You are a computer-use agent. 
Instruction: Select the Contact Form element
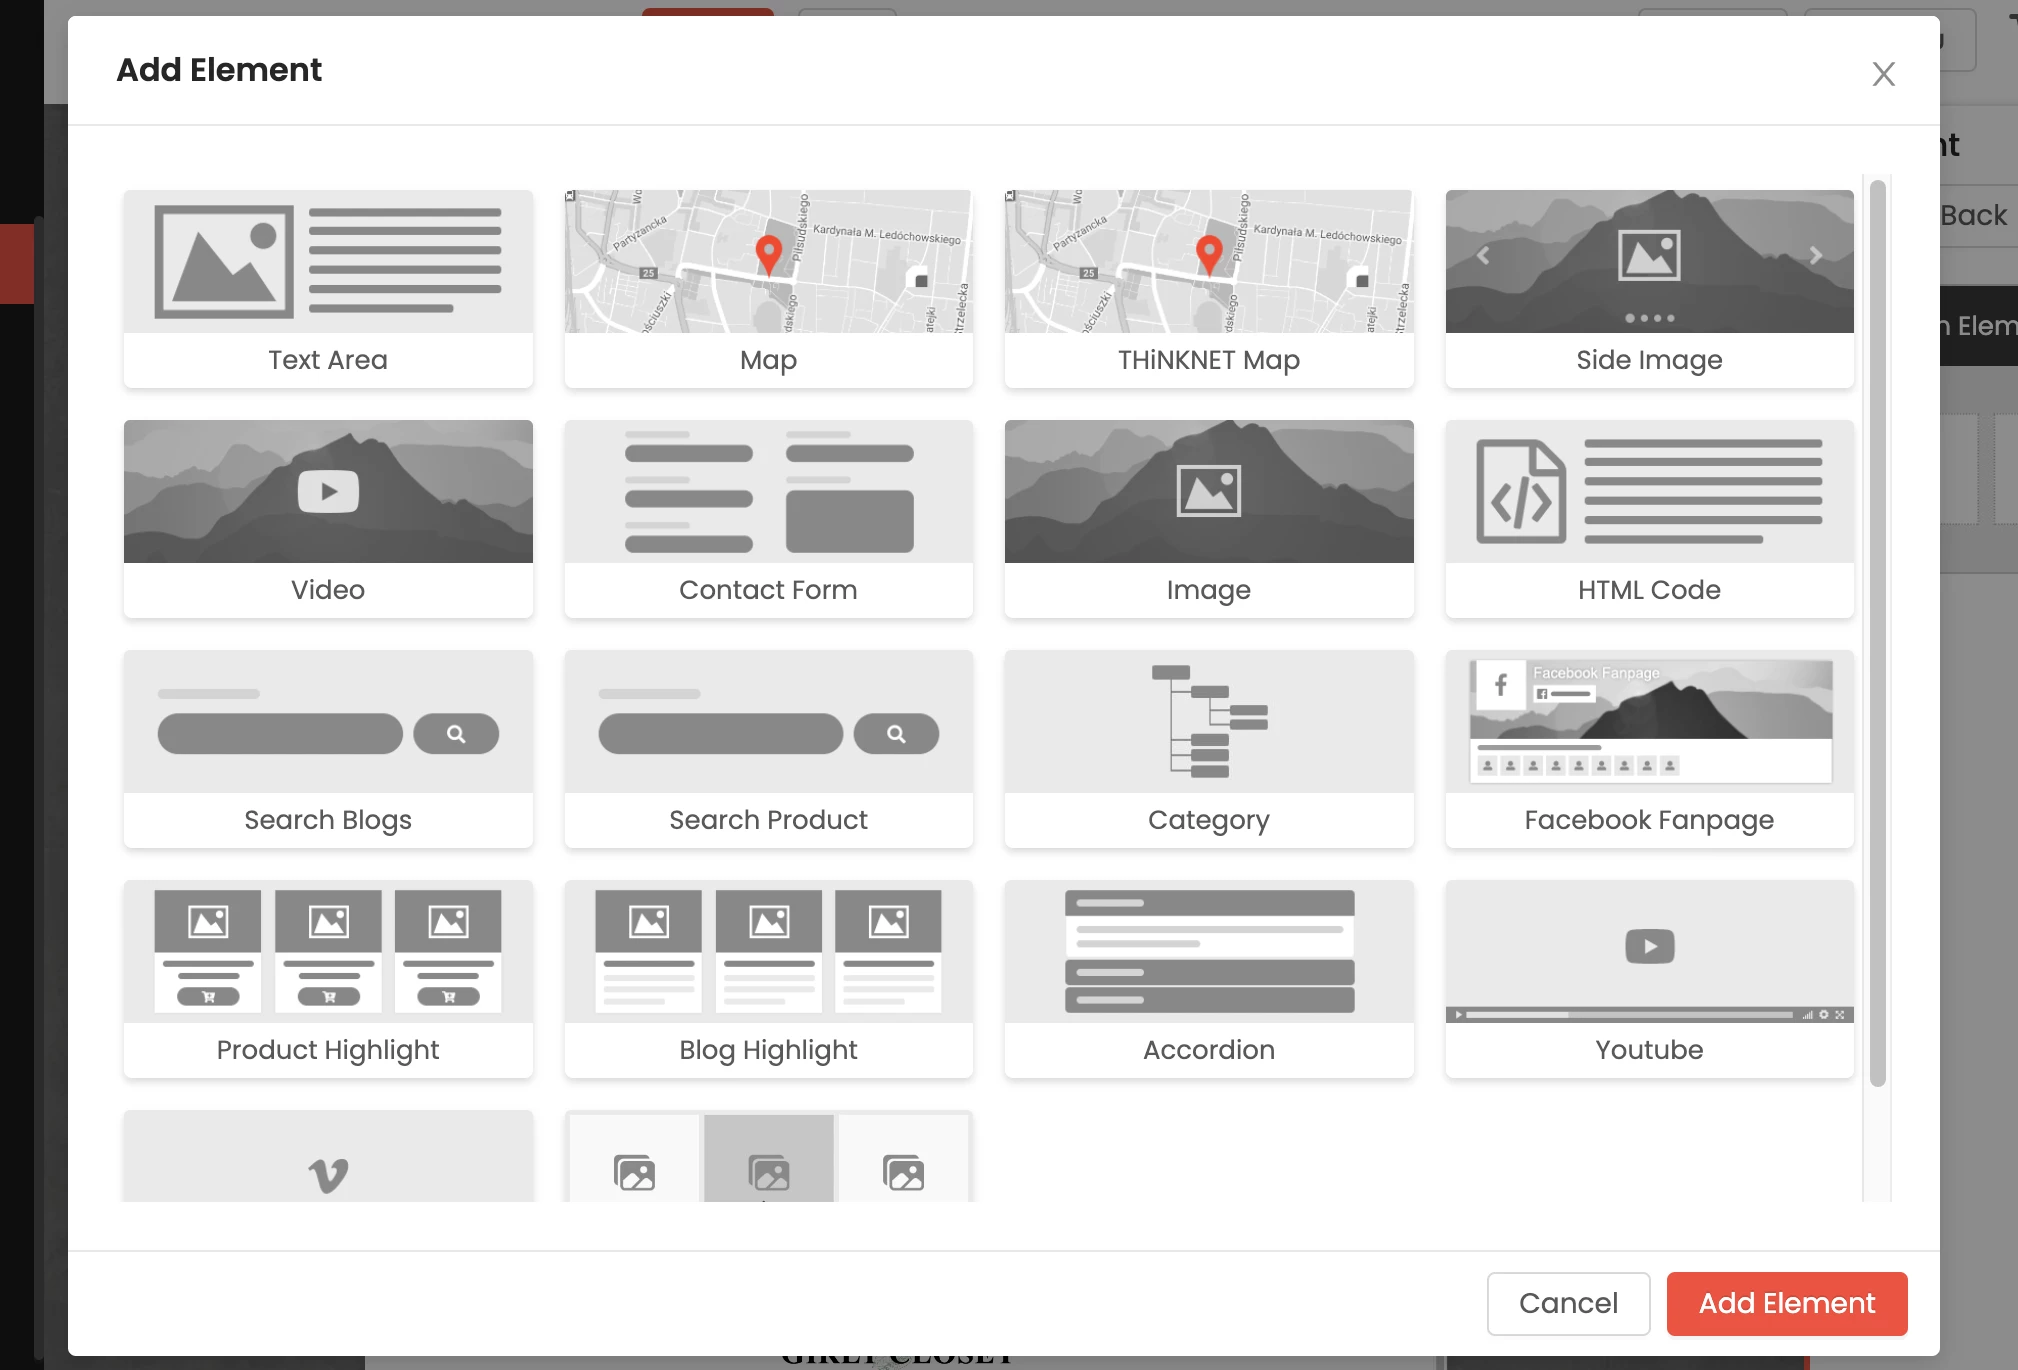point(768,518)
